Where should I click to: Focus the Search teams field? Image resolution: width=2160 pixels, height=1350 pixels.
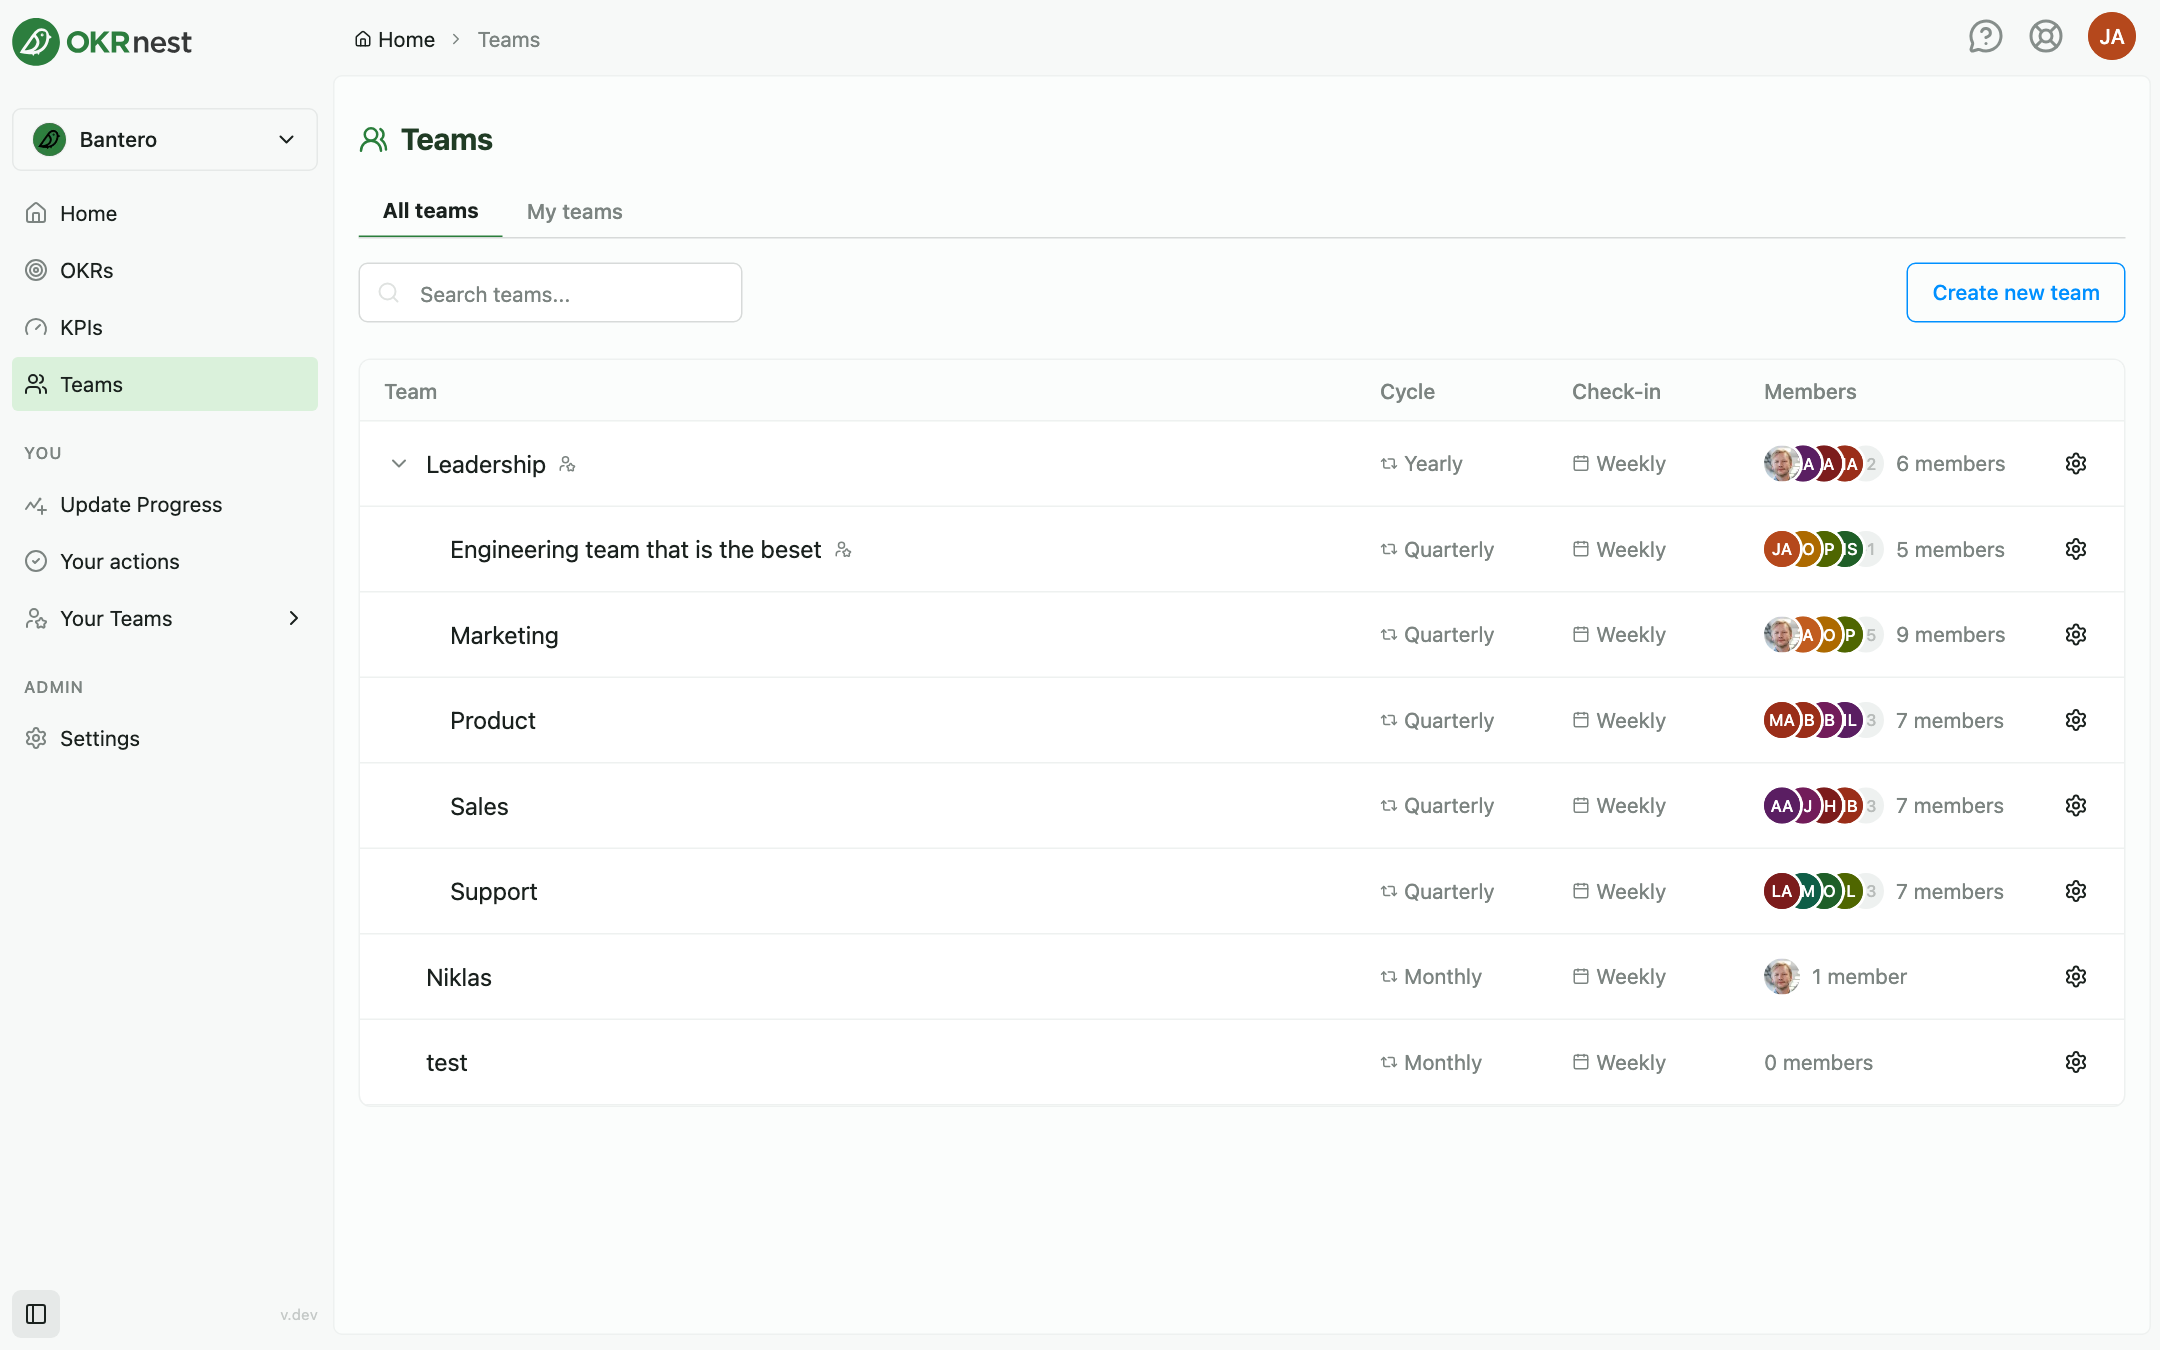click(550, 293)
